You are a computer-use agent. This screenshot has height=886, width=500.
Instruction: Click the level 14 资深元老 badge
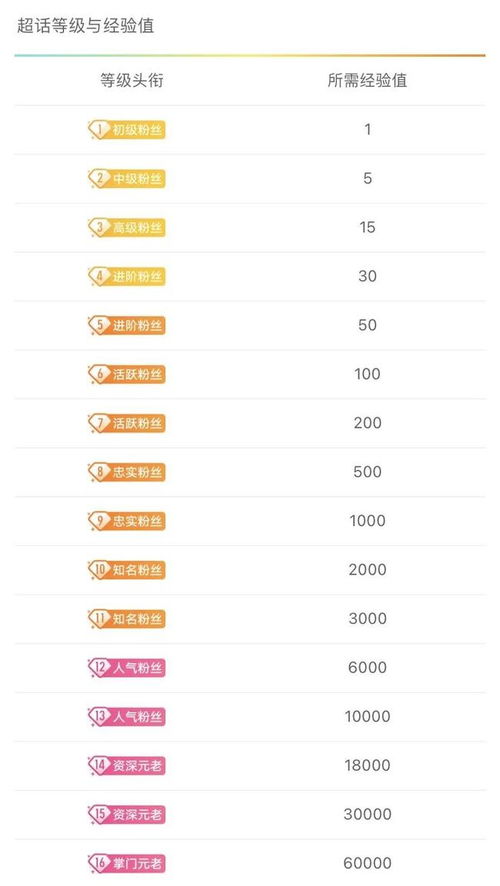click(x=127, y=766)
